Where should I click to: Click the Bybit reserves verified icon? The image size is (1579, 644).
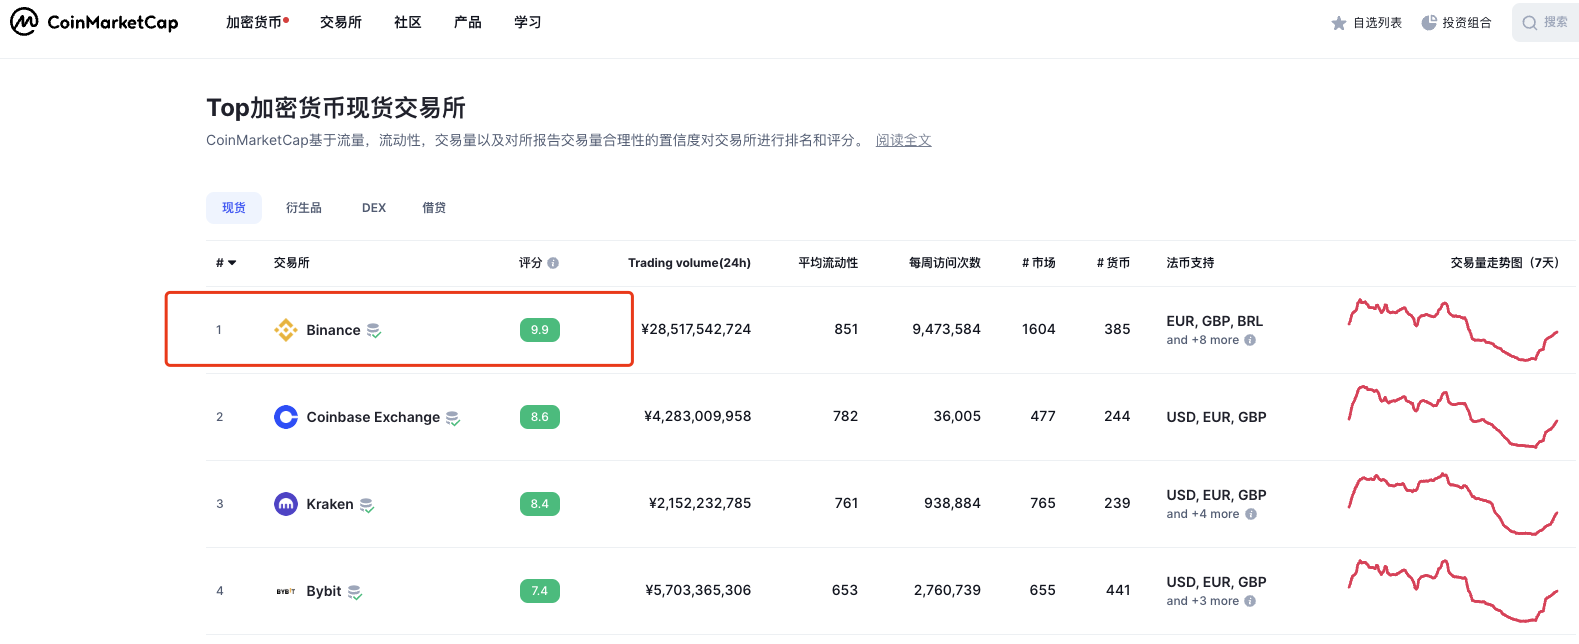[355, 592]
